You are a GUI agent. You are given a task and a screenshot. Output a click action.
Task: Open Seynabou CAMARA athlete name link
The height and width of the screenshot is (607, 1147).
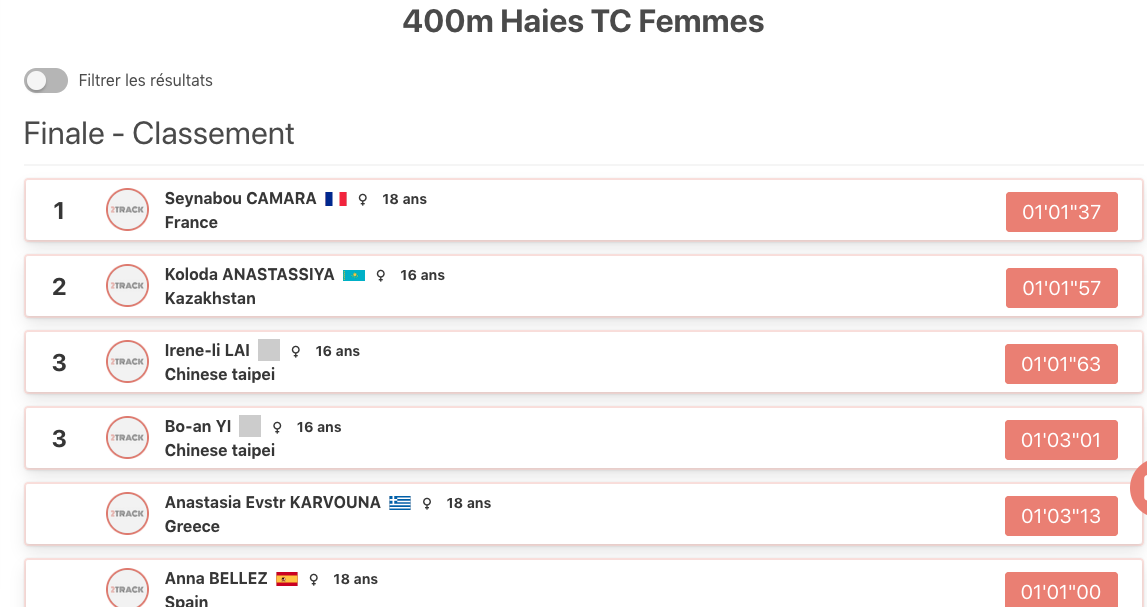241,199
